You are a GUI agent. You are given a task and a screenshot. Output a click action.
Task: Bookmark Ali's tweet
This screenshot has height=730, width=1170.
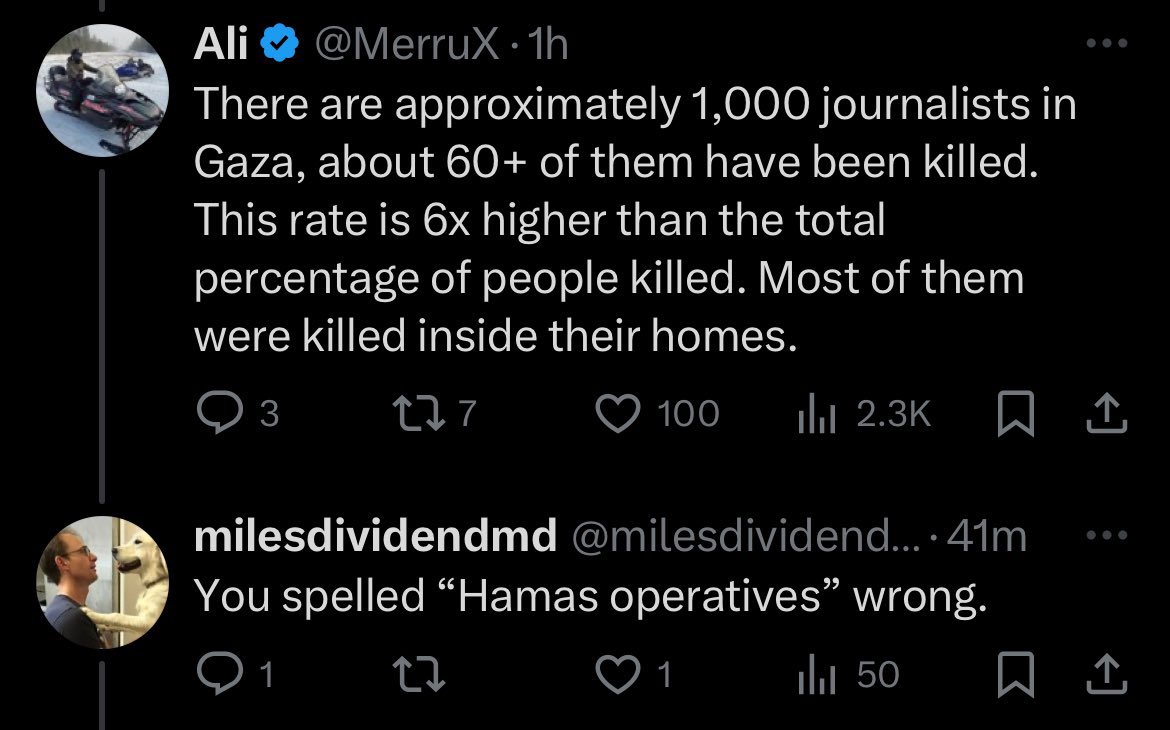click(x=1016, y=414)
